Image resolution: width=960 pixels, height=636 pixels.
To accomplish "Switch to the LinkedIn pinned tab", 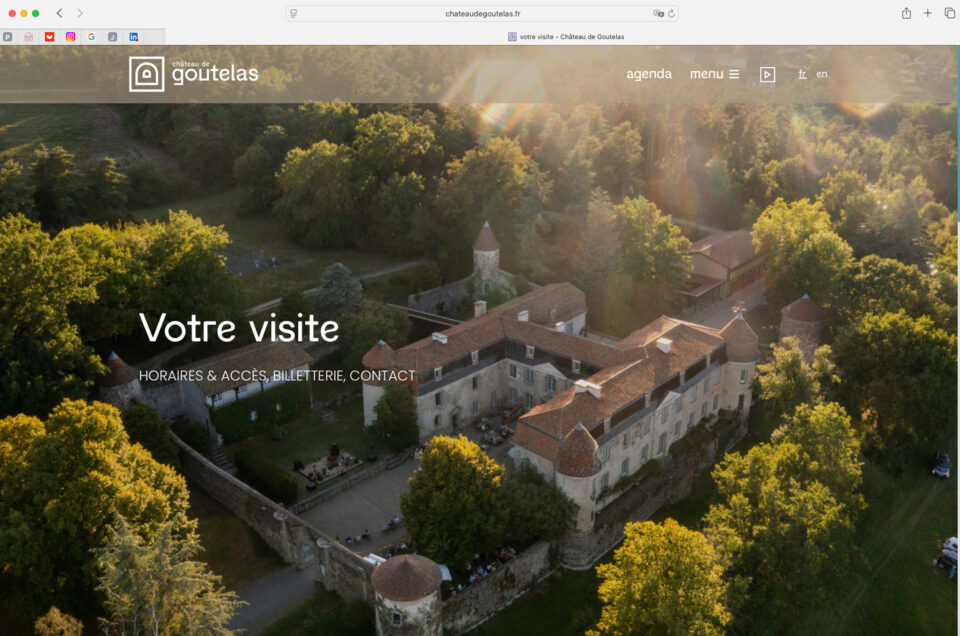I will pos(133,36).
